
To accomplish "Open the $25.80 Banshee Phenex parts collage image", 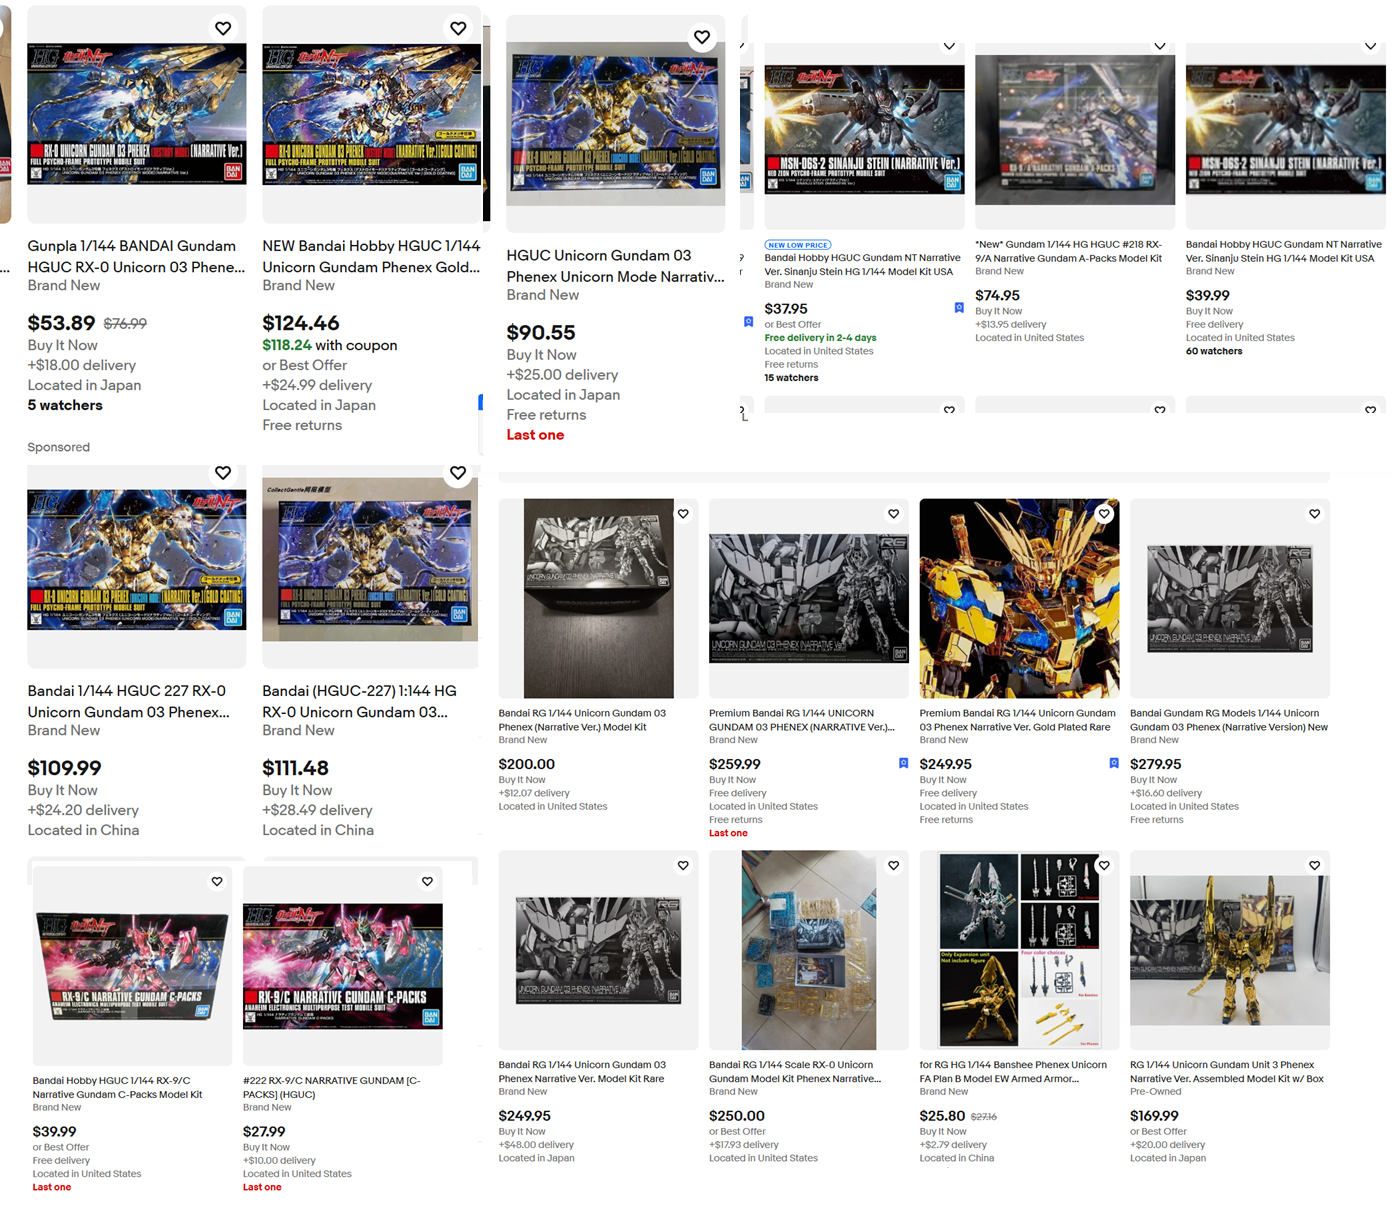I will click(1019, 950).
